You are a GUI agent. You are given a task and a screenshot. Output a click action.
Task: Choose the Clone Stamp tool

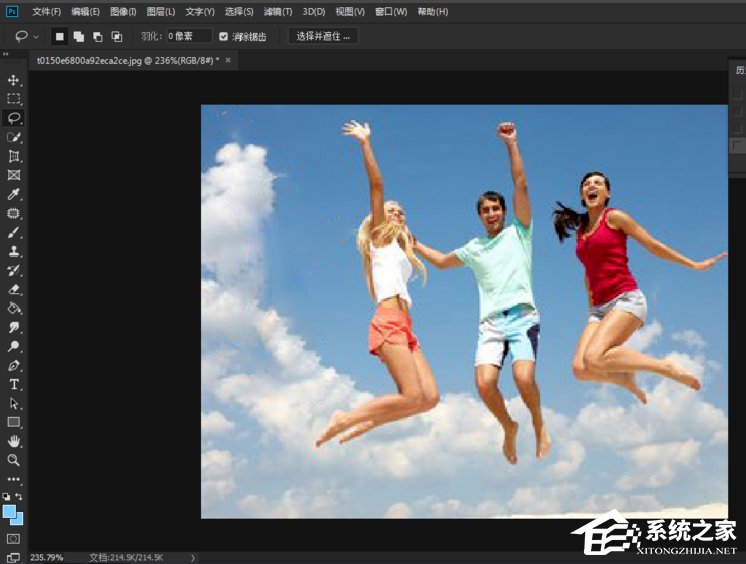[x=14, y=251]
